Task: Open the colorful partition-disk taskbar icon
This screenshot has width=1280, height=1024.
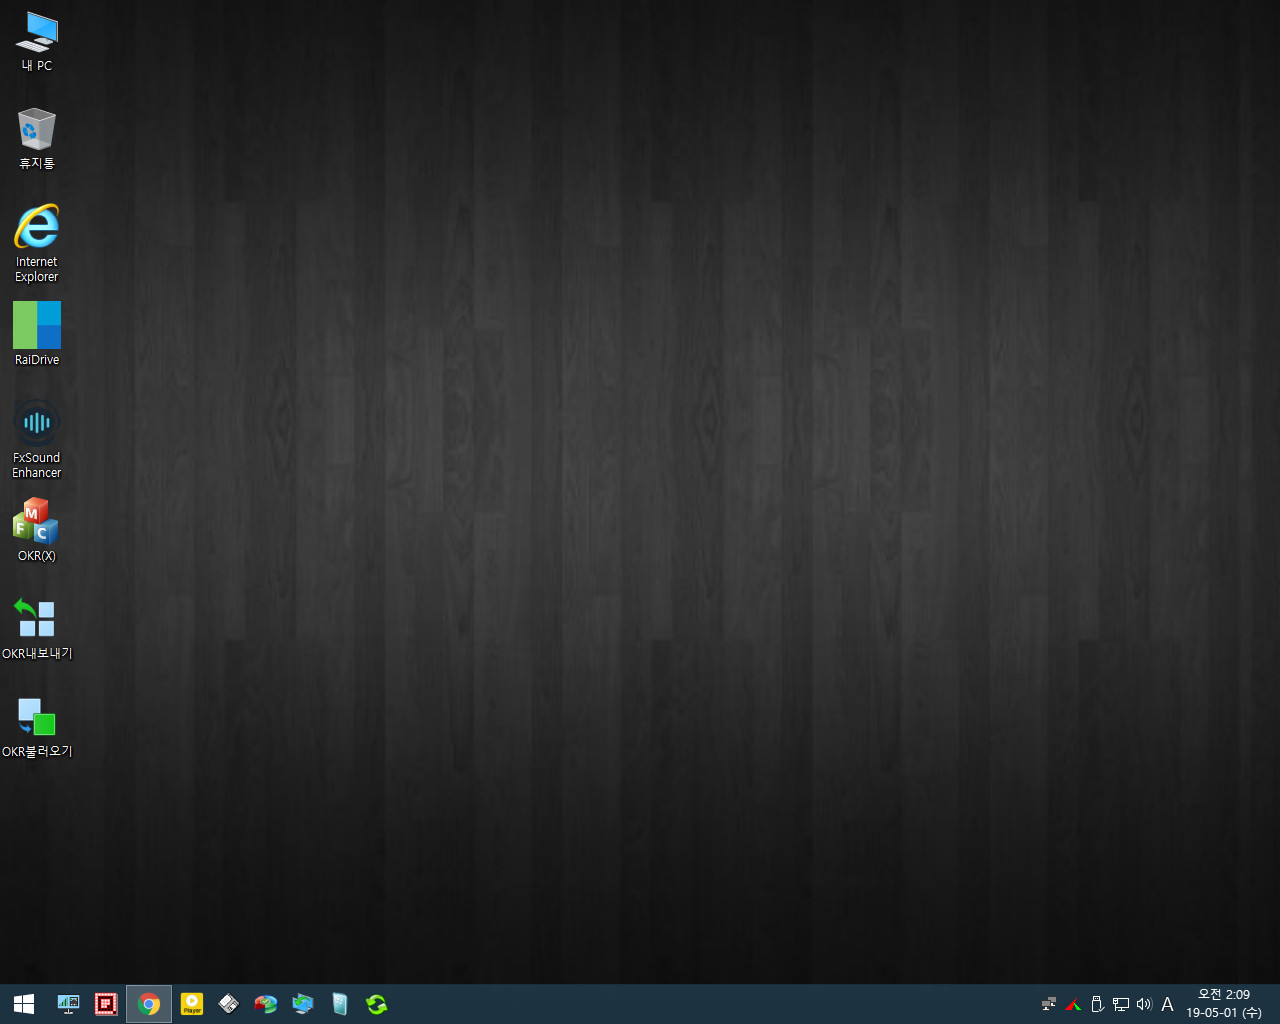Action: (x=266, y=1004)
